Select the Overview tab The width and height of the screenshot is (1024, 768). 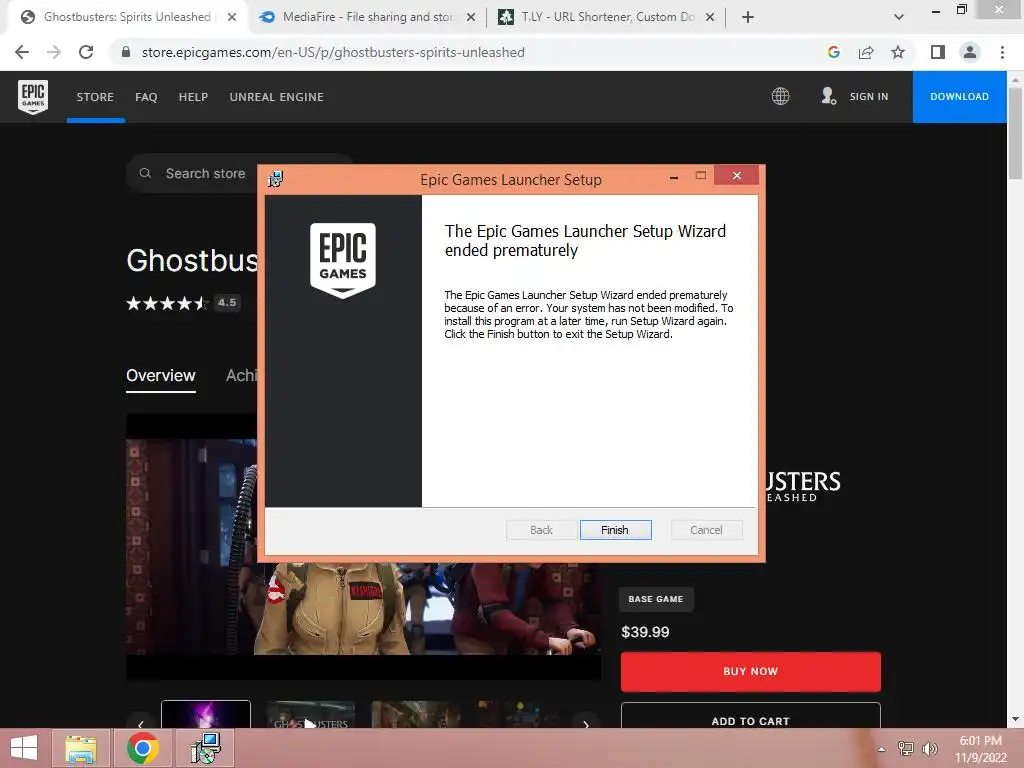(x=161, y=376)
